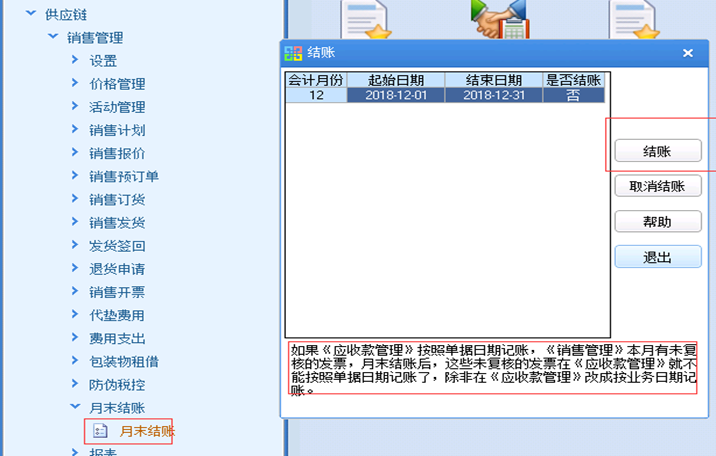Screen dimensions: 716x456
Task: Open 销售开票 in the sidebar
Action: (117, 292)
